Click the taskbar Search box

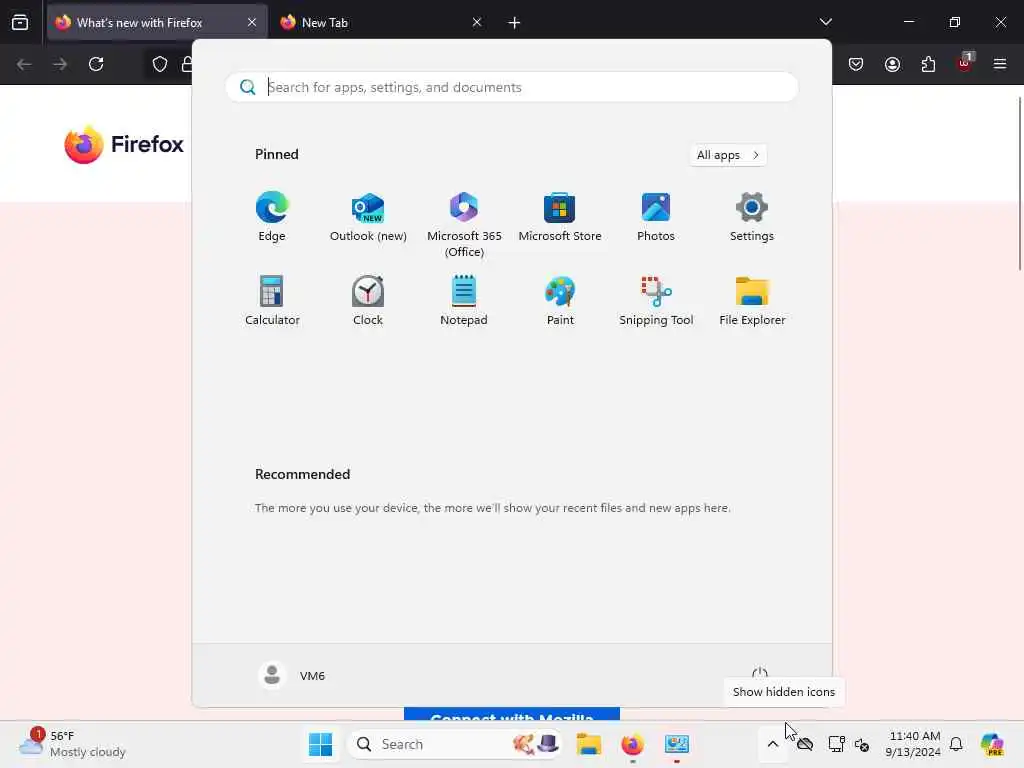click(455, 744)
